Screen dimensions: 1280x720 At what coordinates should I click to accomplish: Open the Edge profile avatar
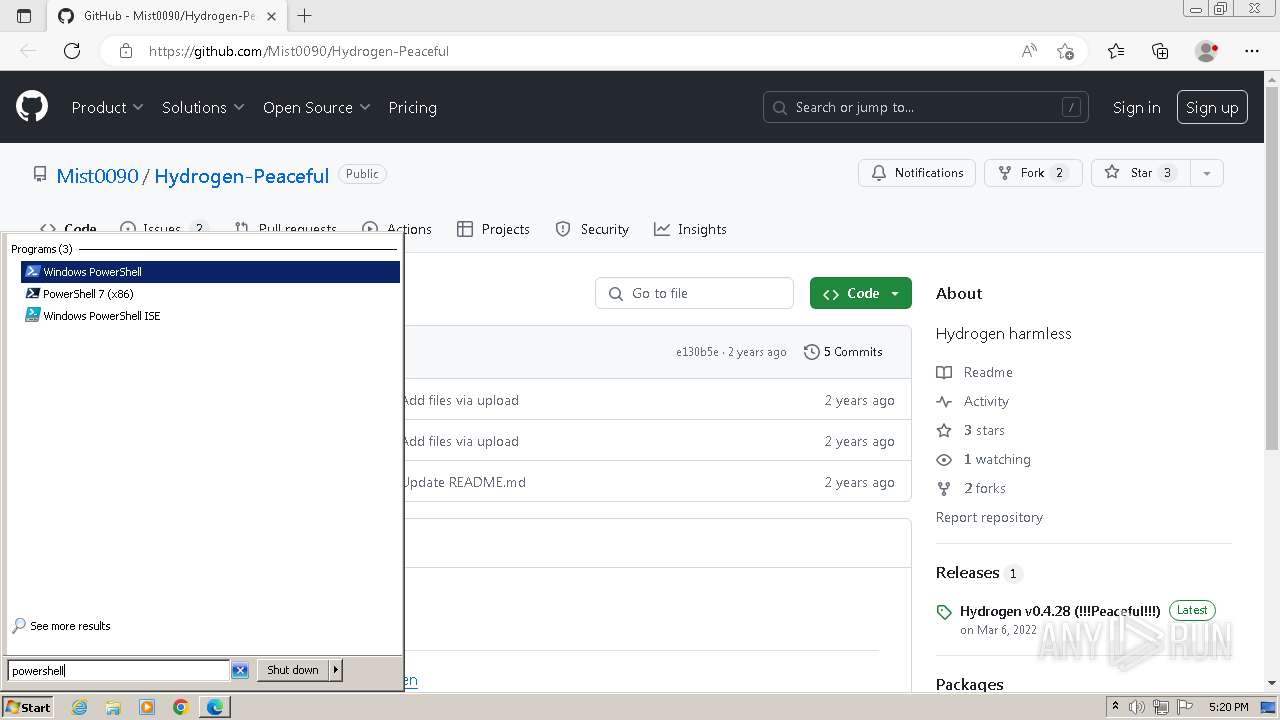pos(1207,51)
